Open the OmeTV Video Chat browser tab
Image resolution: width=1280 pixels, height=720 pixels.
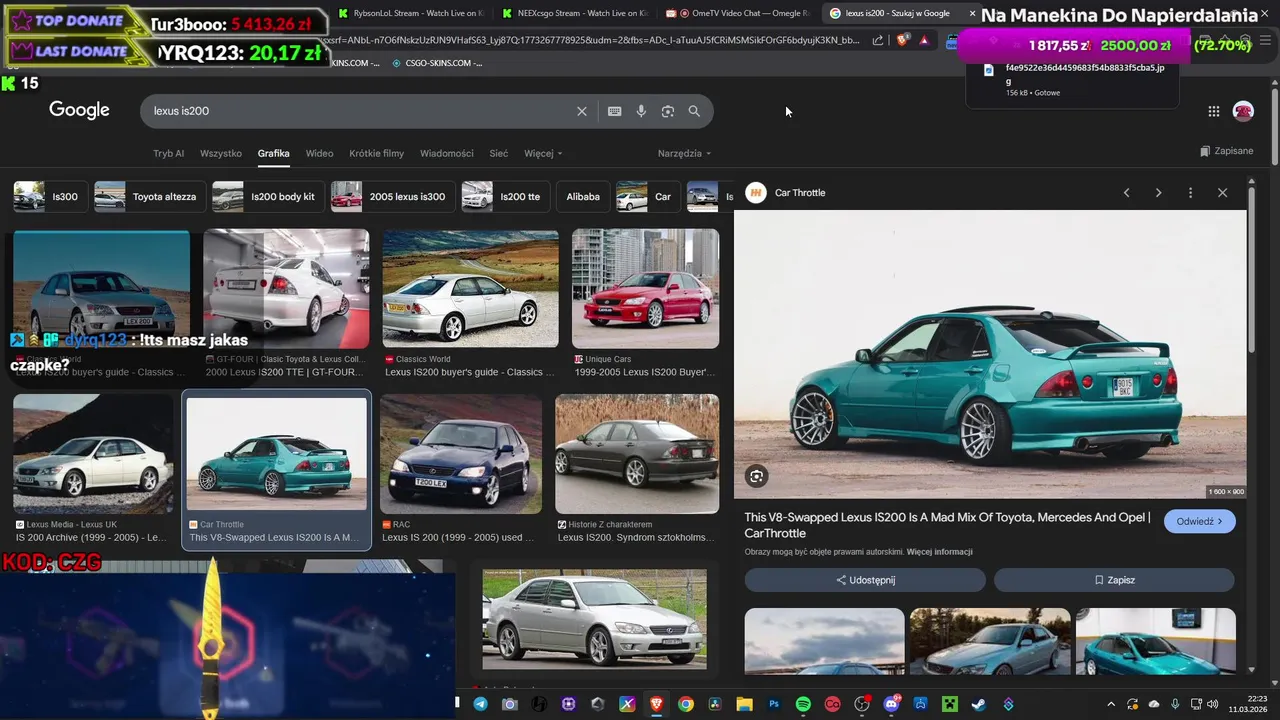coord(738,13)
